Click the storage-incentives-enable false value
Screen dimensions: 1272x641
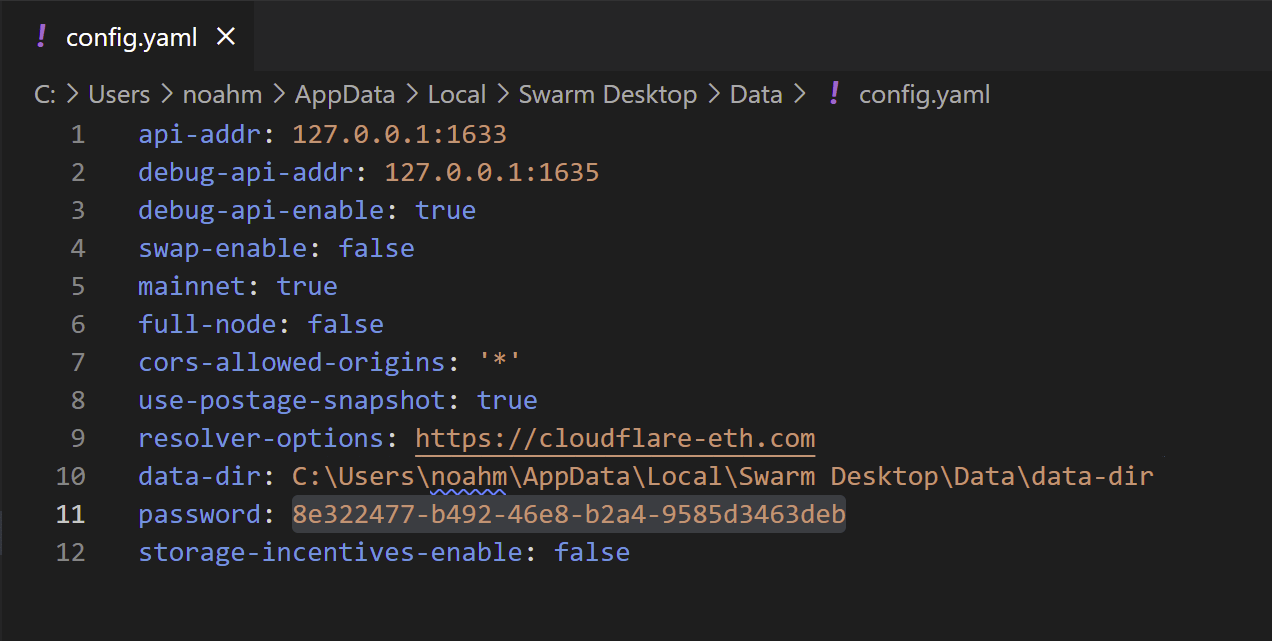click(x=592, y=553)
